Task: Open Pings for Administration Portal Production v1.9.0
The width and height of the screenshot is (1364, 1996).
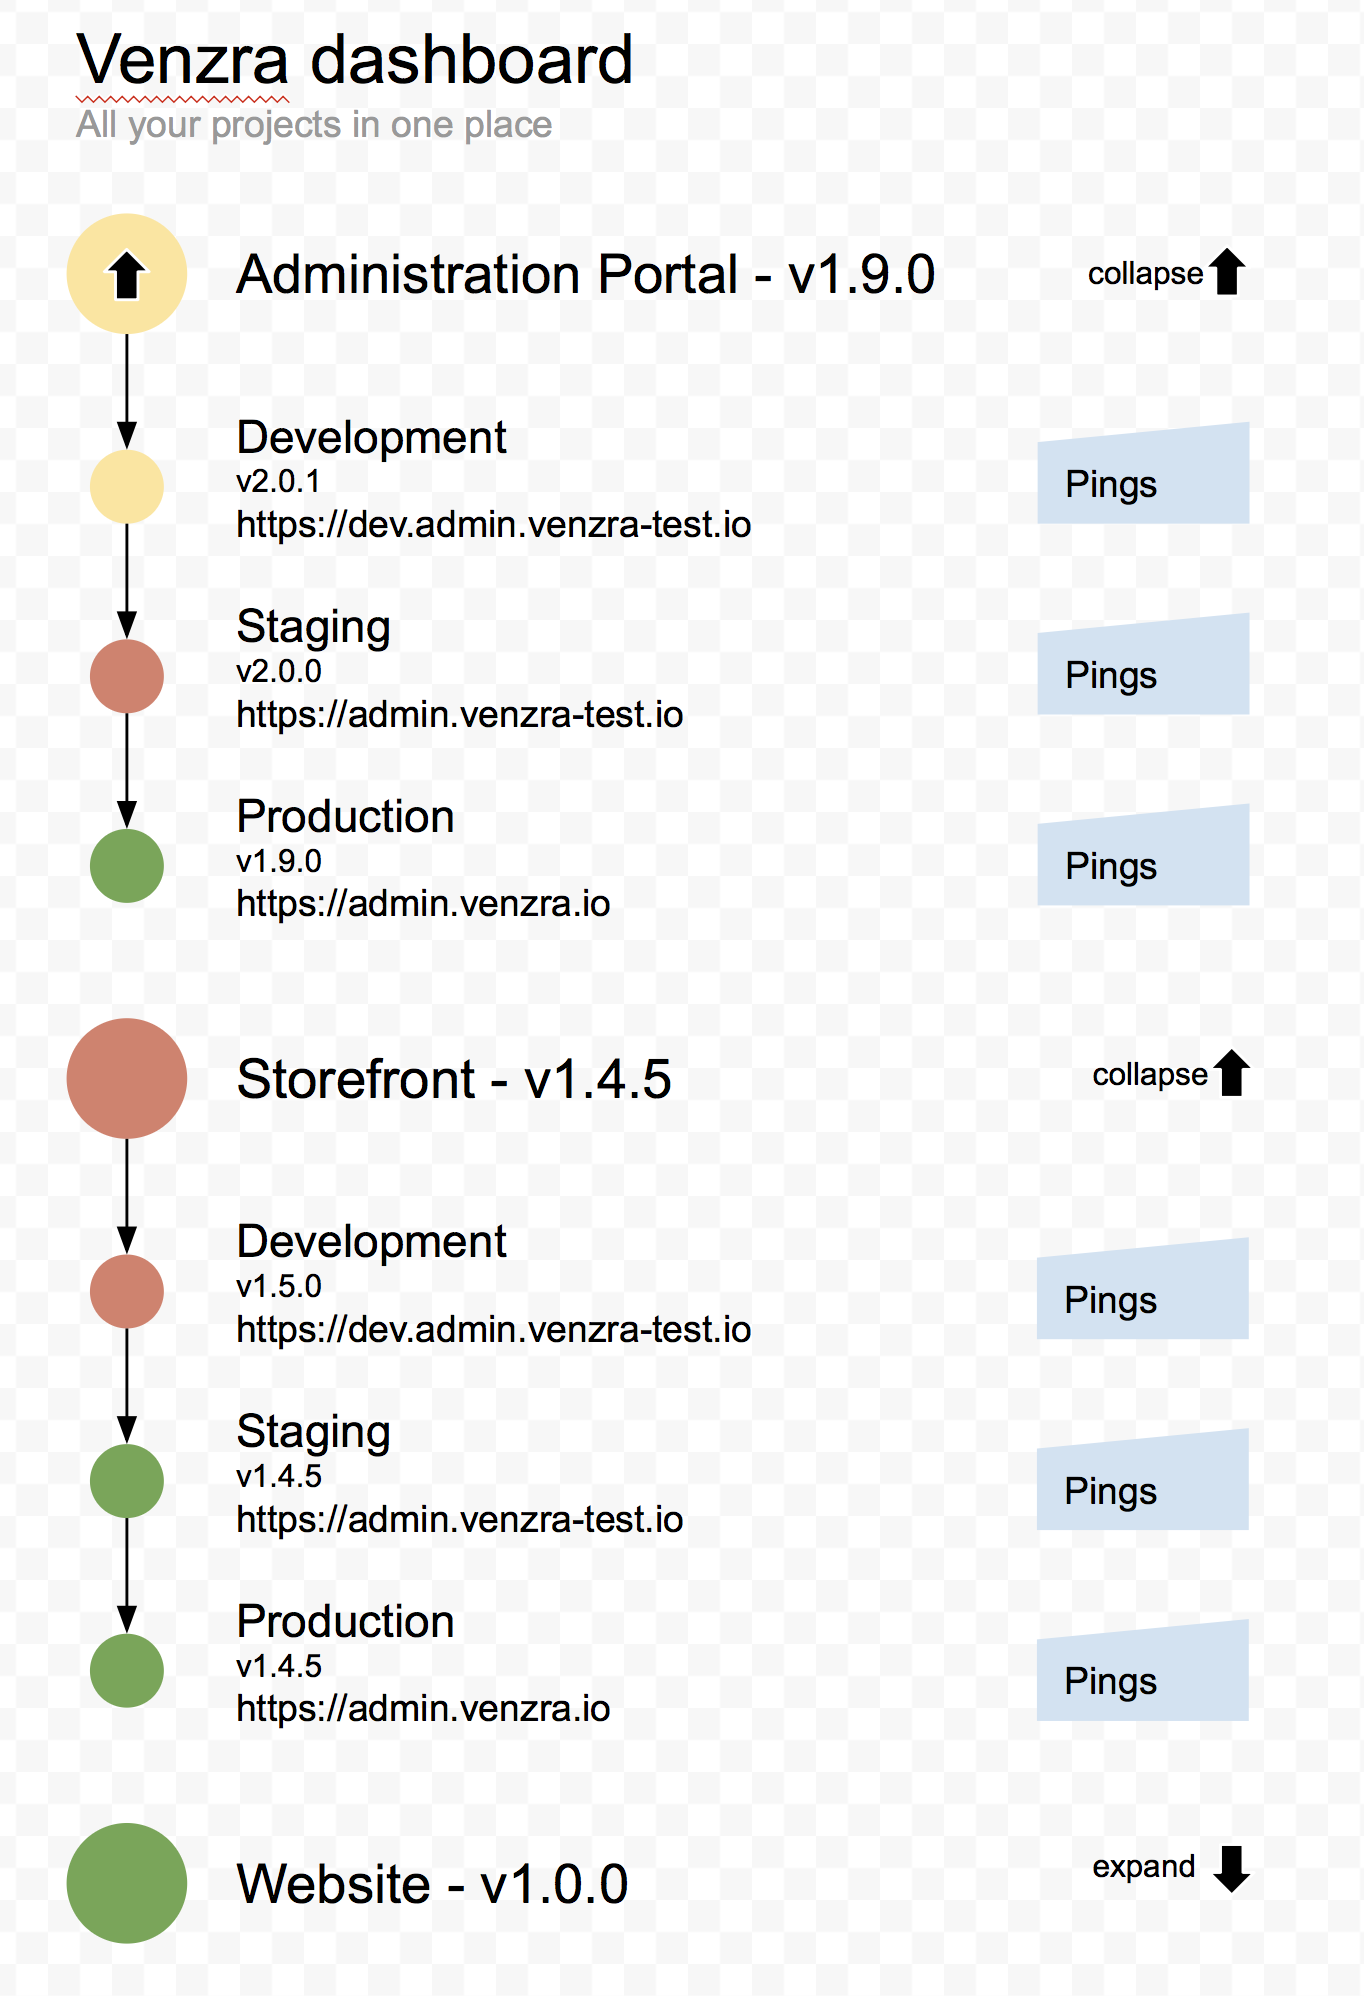Action: 1143,855
